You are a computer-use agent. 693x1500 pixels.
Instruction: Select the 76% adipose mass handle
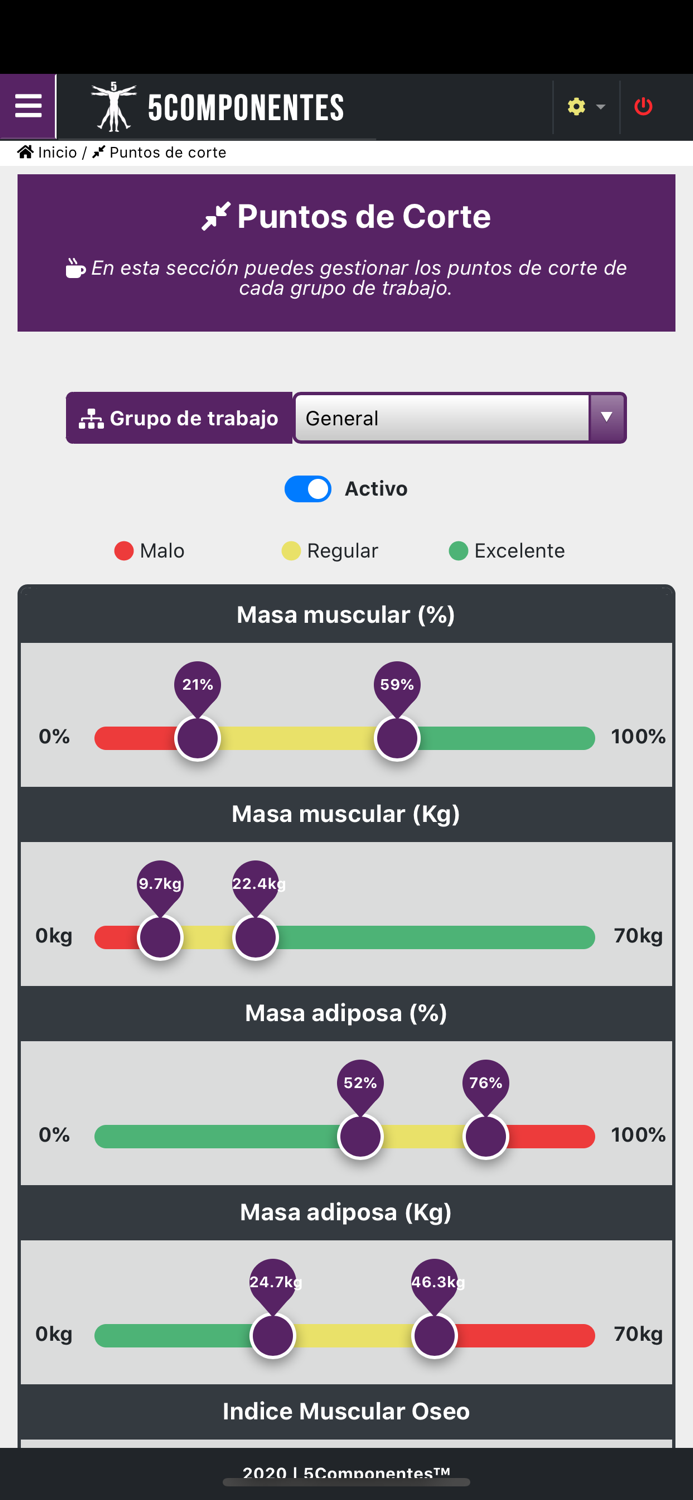coord(486,1136)
